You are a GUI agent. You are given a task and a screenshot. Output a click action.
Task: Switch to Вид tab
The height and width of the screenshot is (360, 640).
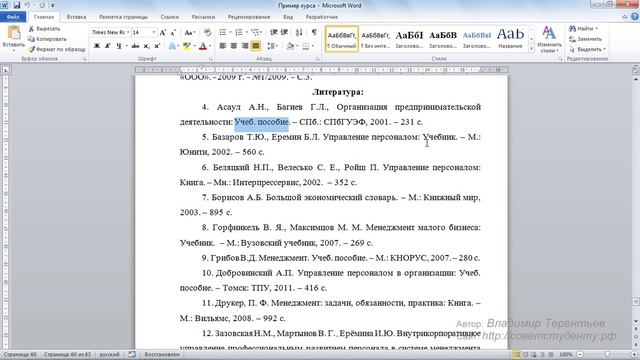tap(288, 17)
